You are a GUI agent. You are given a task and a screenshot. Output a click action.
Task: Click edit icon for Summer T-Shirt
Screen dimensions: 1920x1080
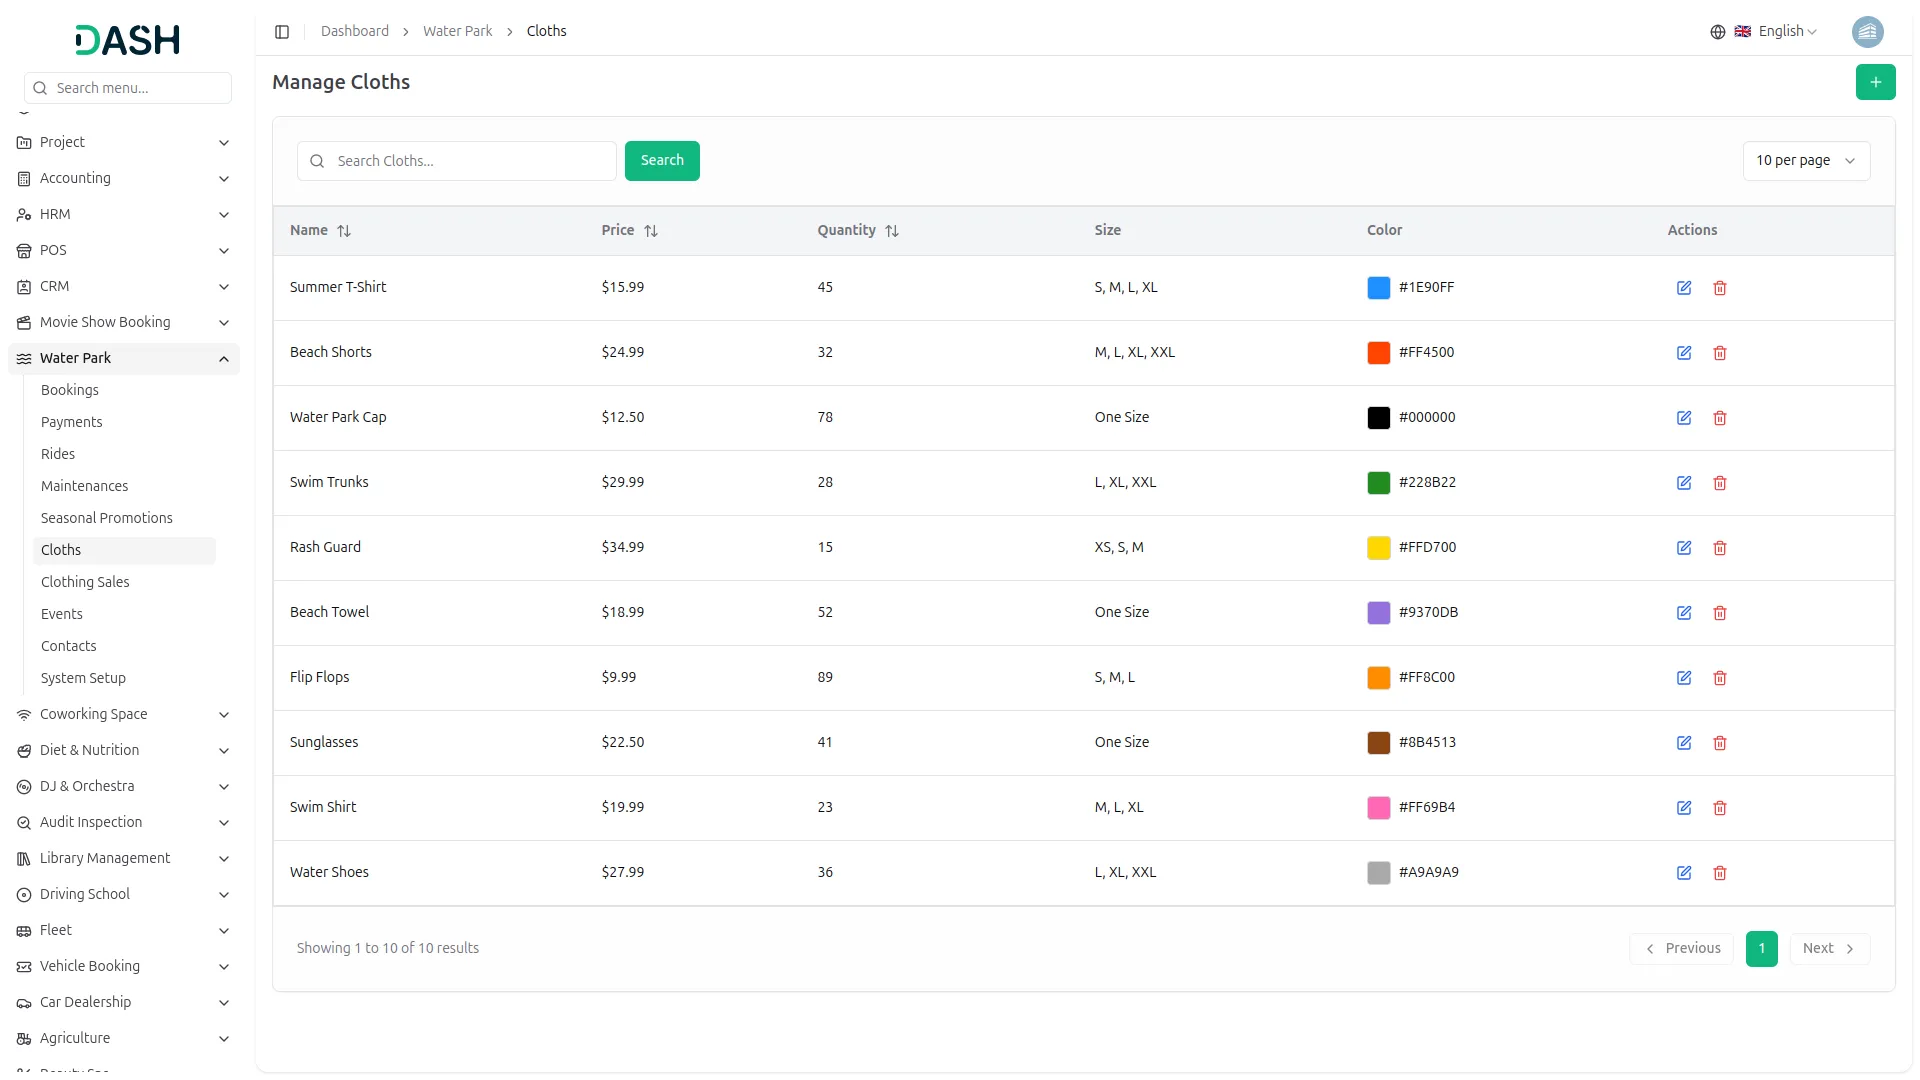tap(1684, 288)
